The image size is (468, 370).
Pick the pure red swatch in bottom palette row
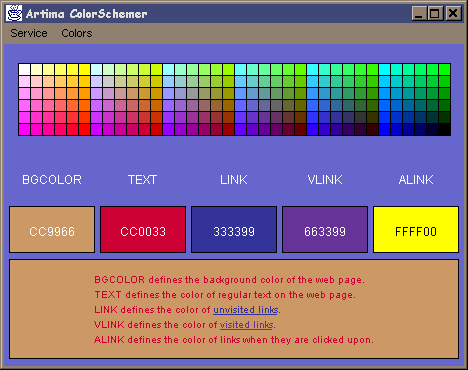click(x=84, y=129)
